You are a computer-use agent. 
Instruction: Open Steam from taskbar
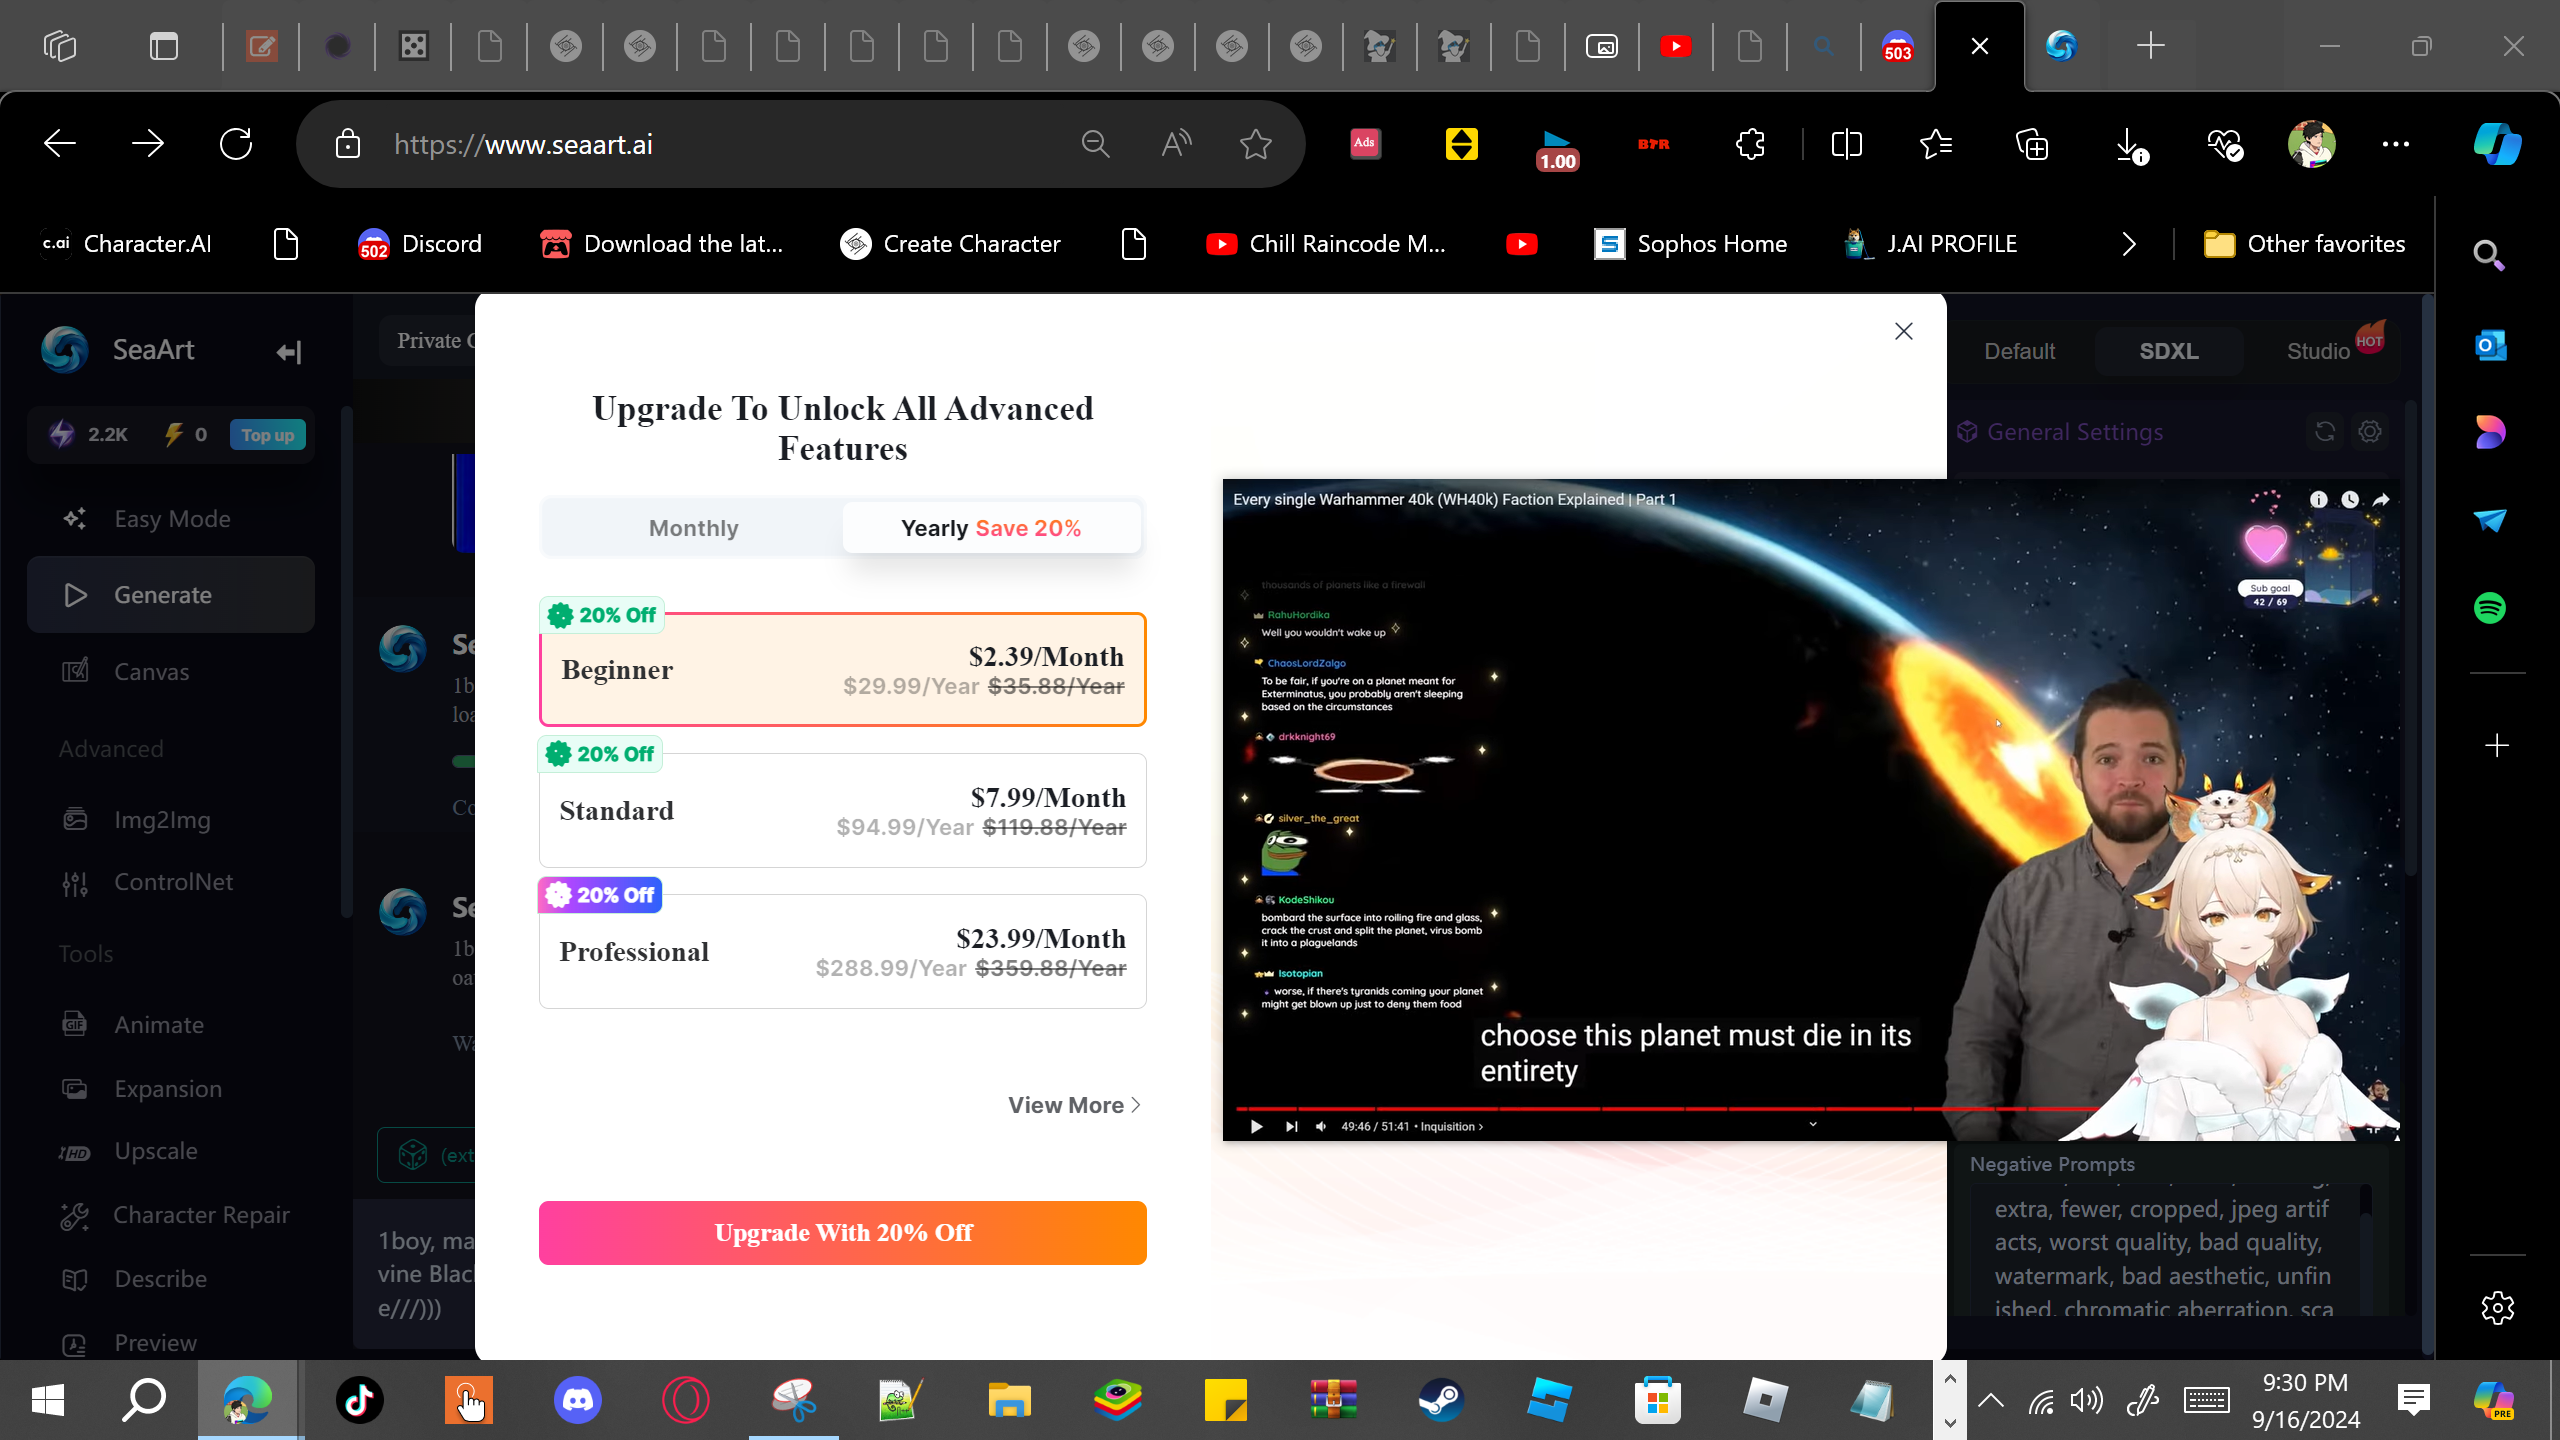coord(1441,1400)
